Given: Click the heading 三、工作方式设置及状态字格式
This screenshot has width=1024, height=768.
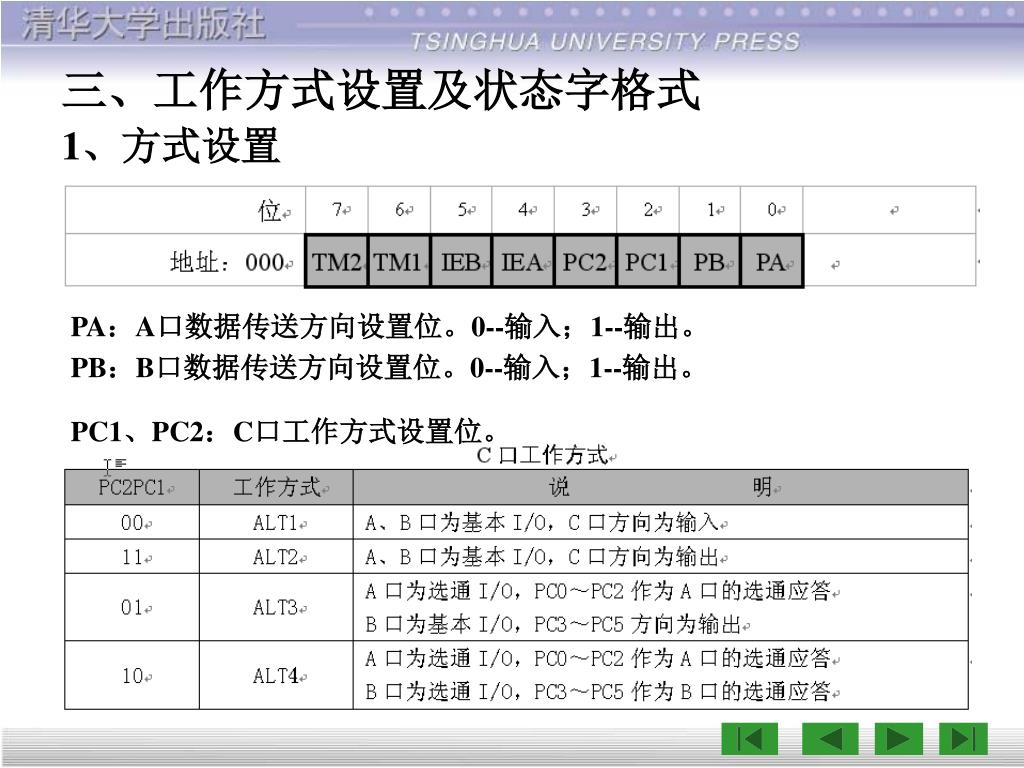Looking at the screenshot, I should tap(381, 90).
